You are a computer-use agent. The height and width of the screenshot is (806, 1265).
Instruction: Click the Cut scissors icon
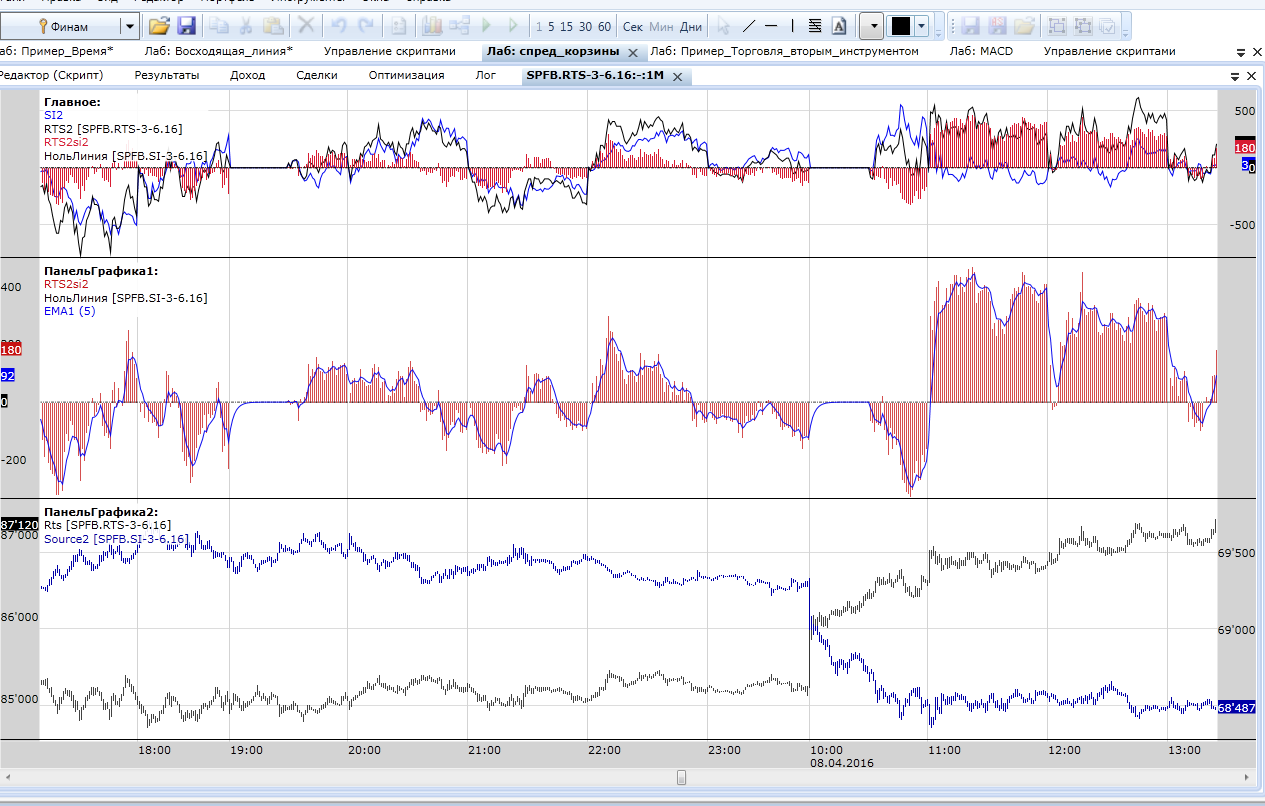click(x=246, y=26)
